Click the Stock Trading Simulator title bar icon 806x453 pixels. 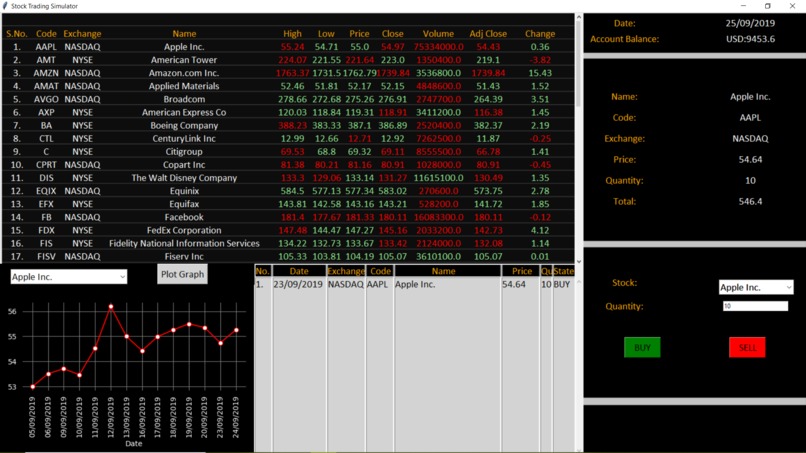(5, 6)
